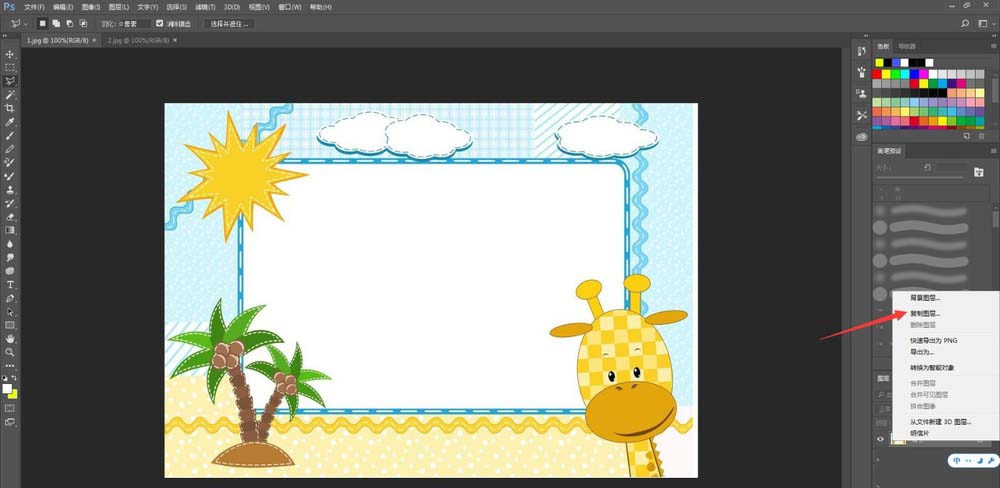This screenshot has height=488, width=1000.
Task: Open the lasso tool preset picker arrow
Action: [x=26, y=24]
